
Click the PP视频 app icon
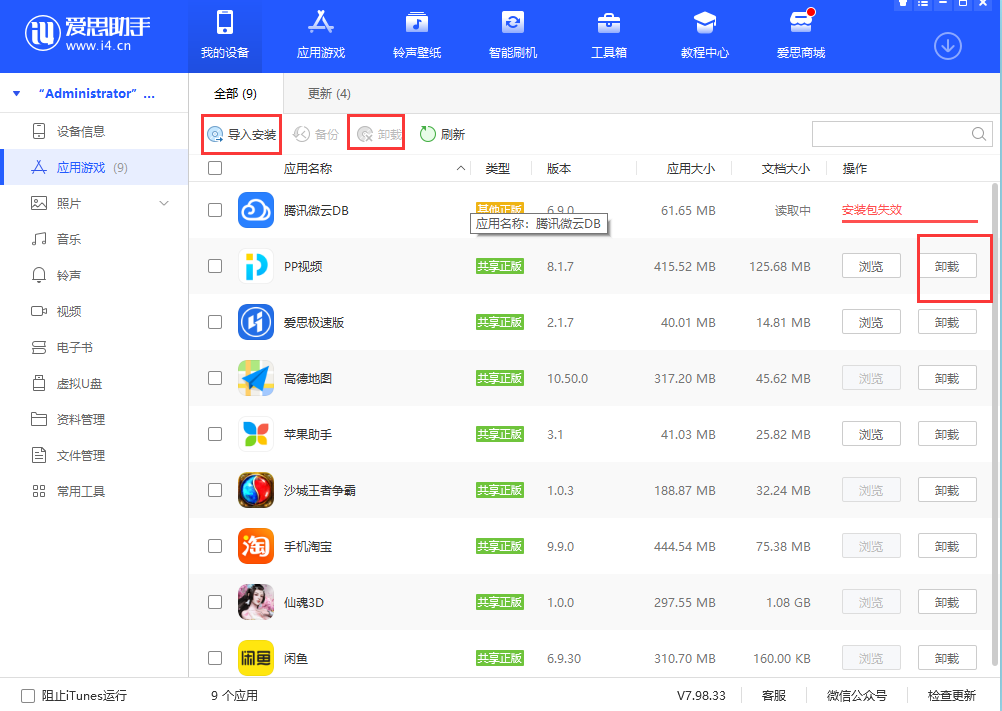click(x=256, y=266)
